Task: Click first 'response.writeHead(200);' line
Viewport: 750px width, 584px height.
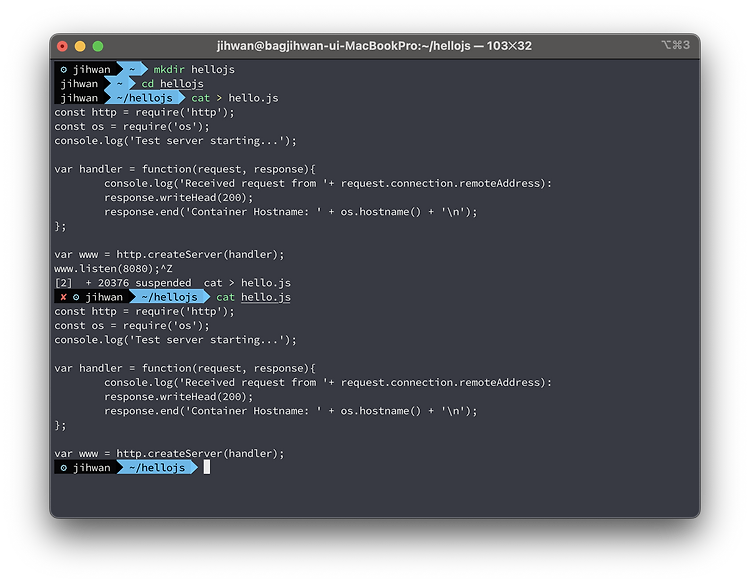Action: click(178, 198)
